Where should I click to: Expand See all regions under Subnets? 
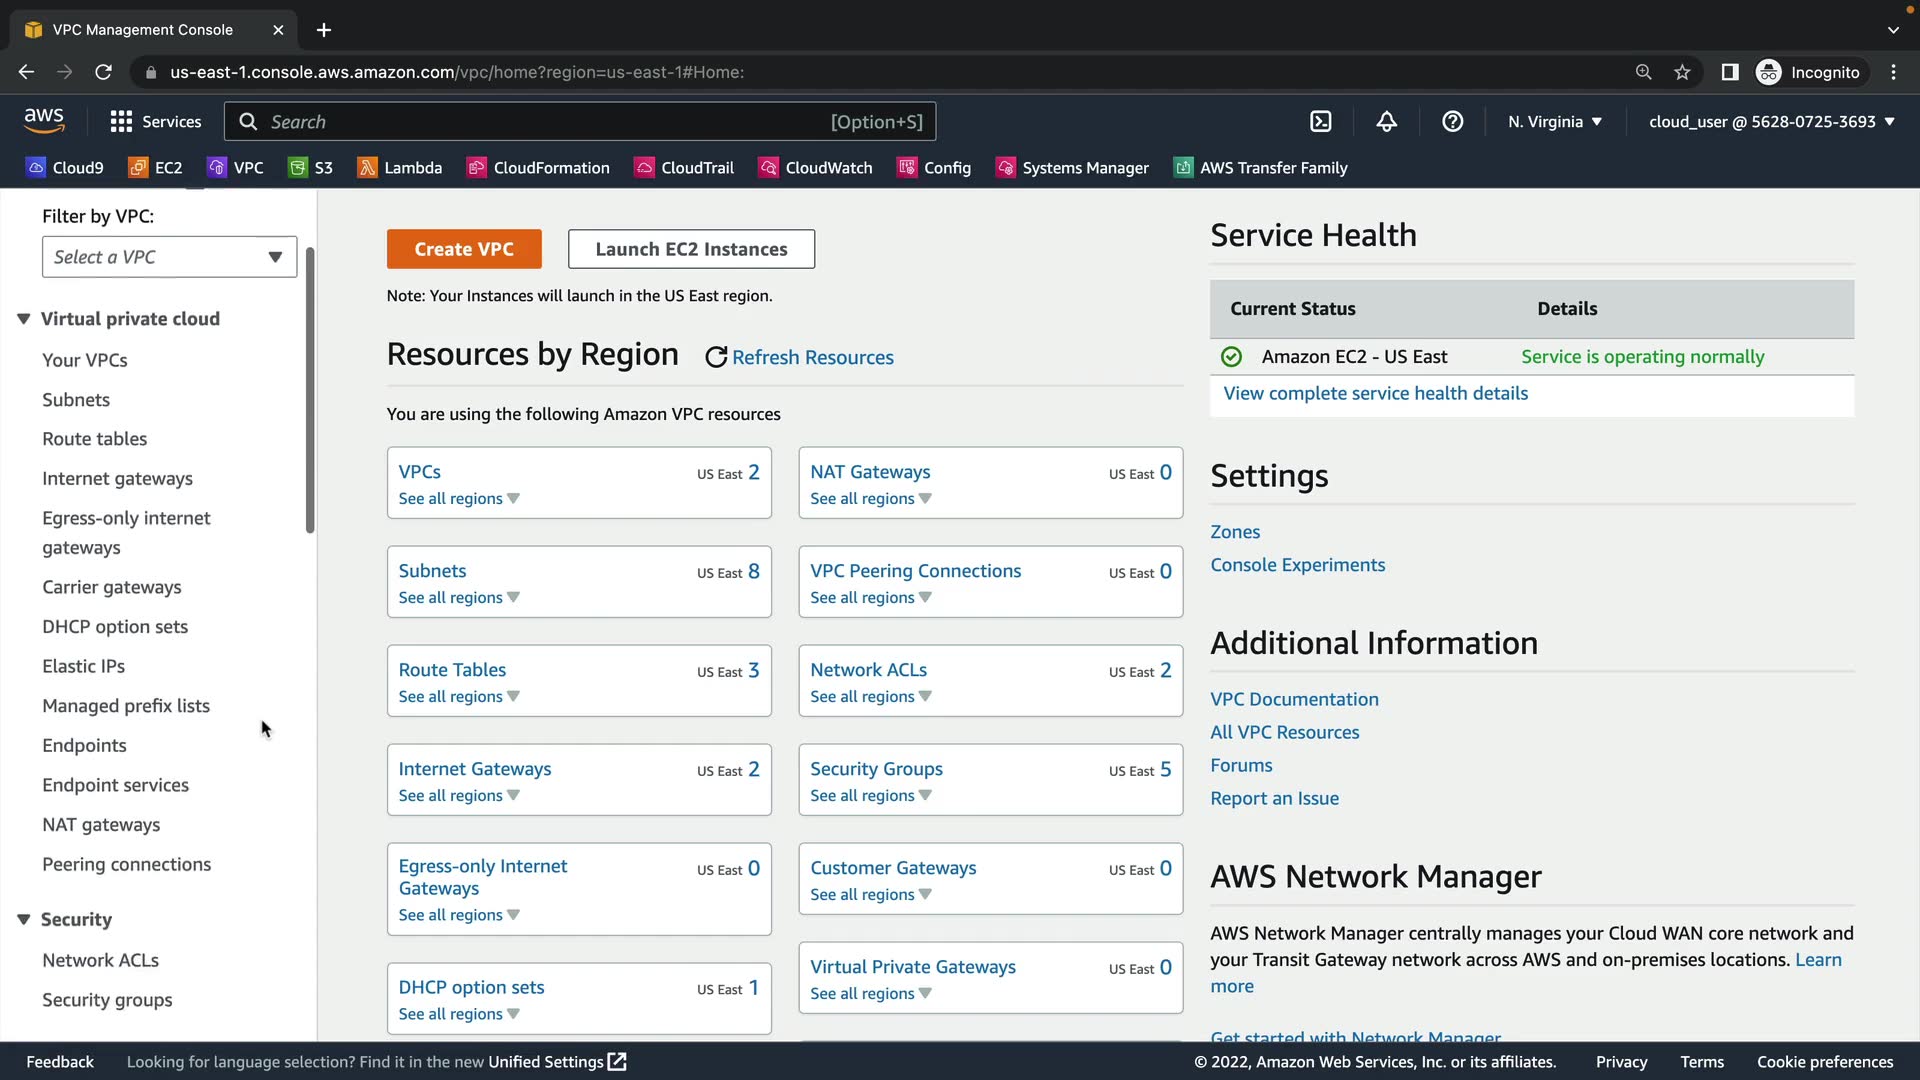[458, 598]
